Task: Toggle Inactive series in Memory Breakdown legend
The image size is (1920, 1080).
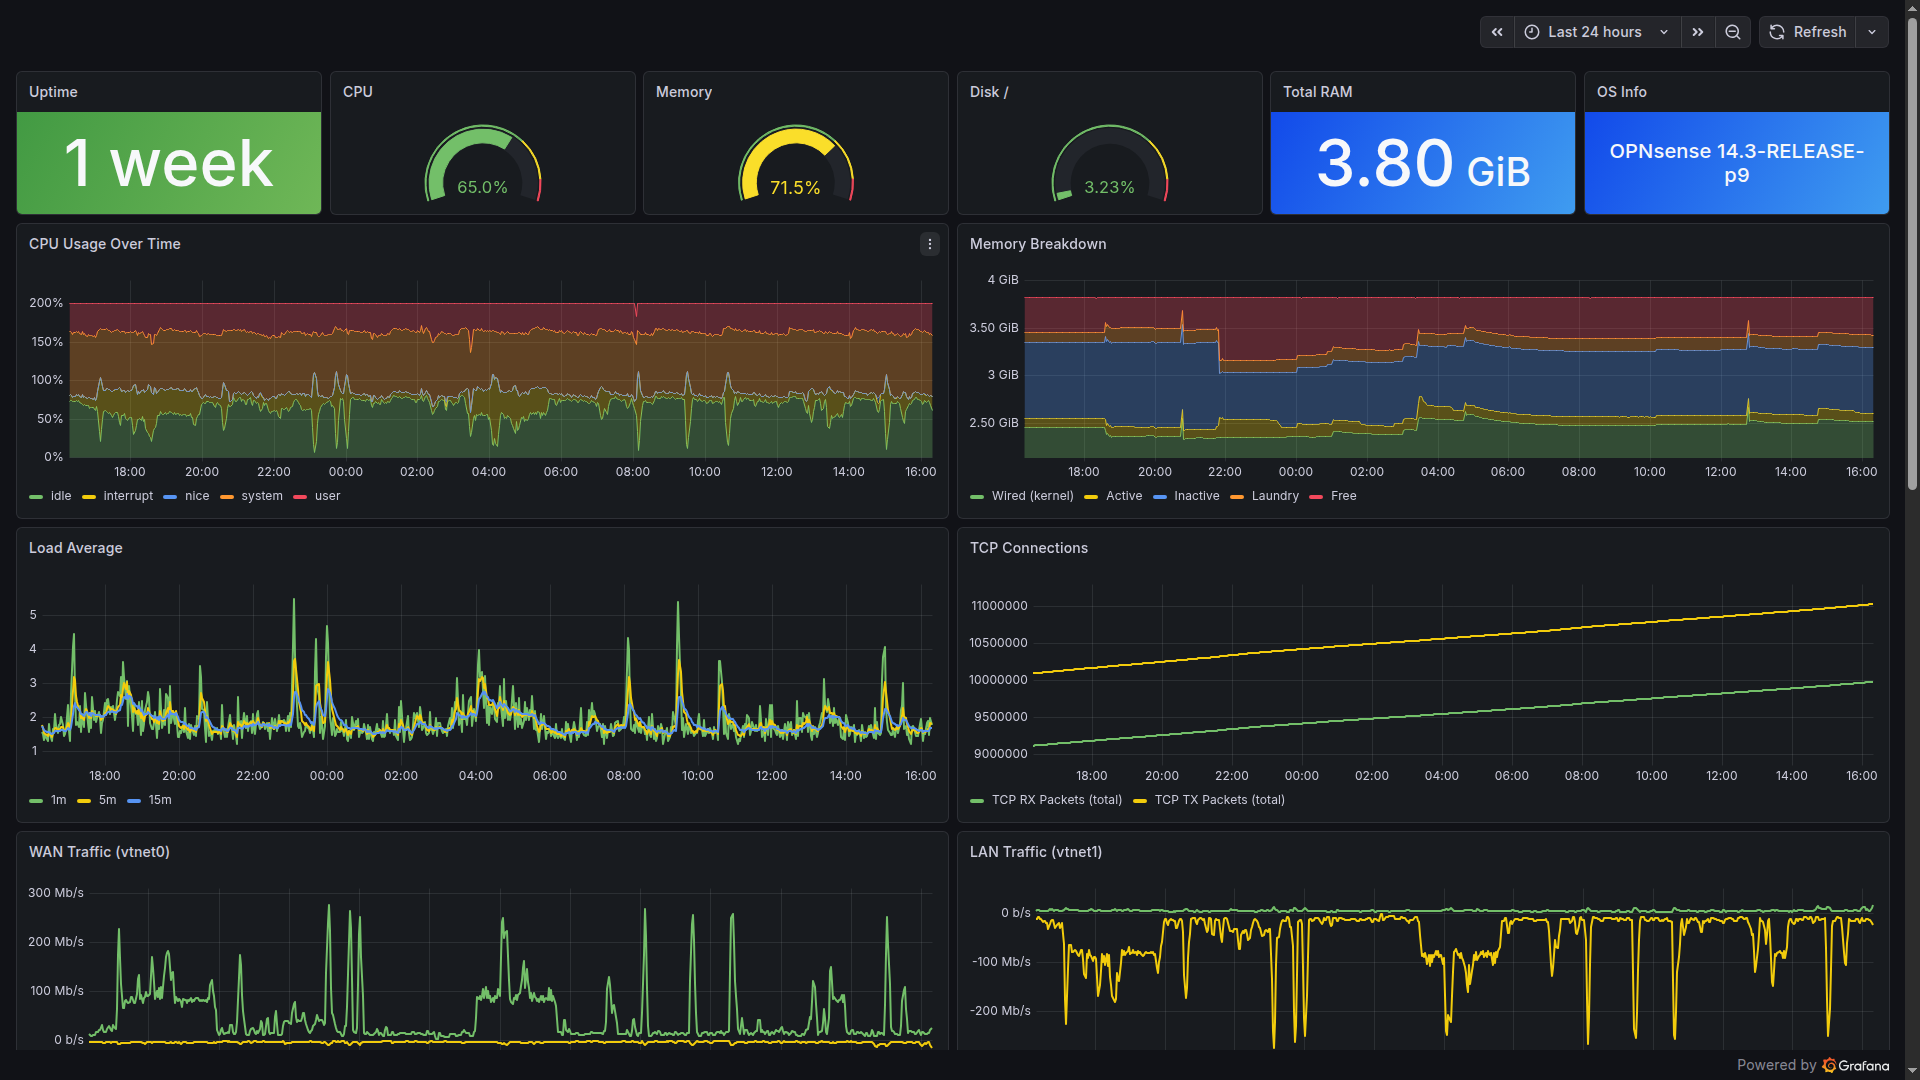Action: 1196,496
